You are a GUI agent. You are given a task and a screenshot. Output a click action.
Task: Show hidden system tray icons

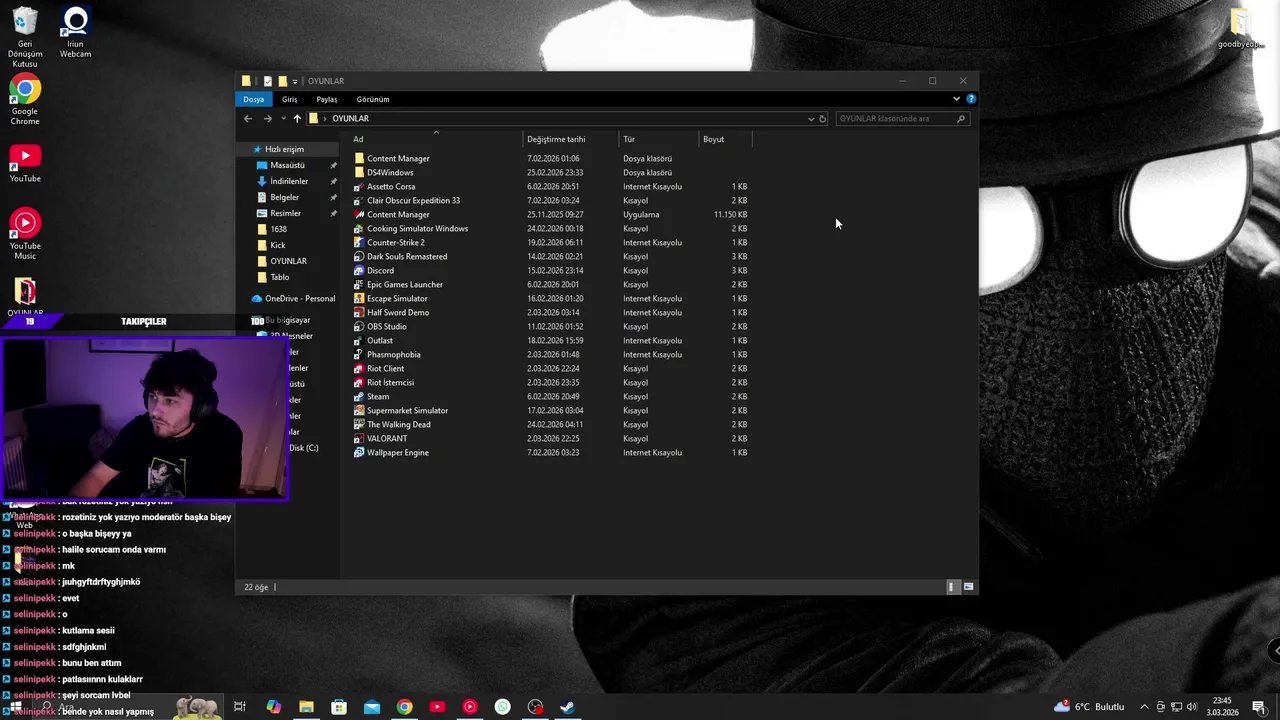(x=1145, y=707)
